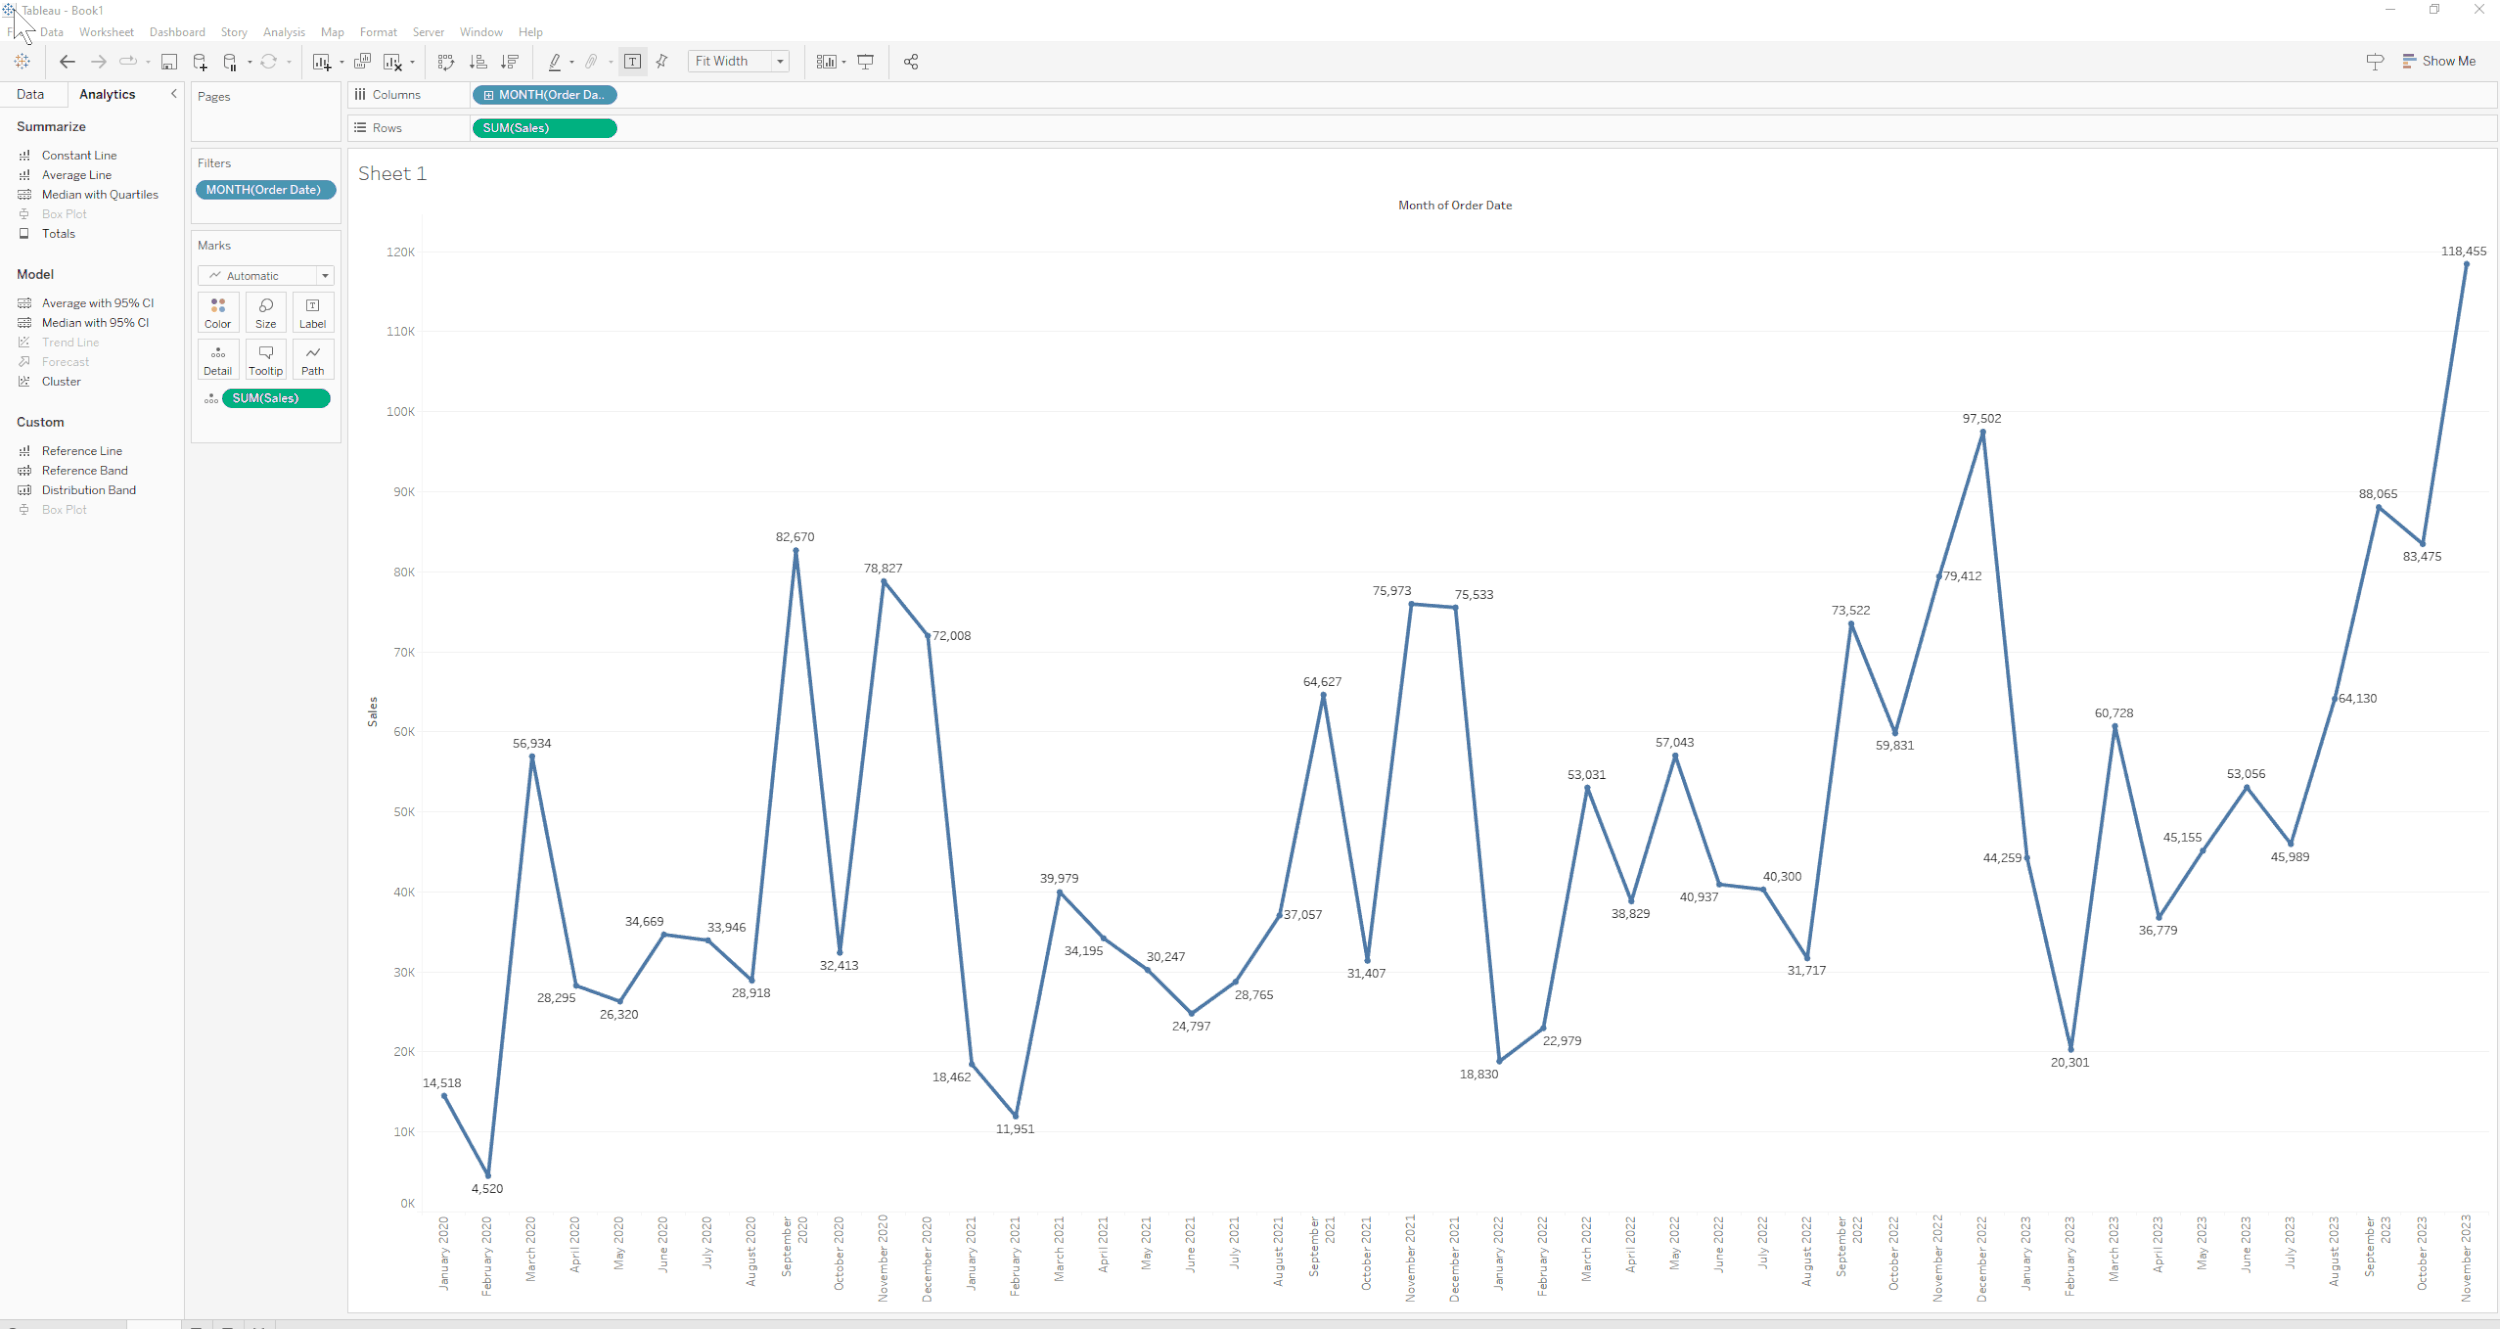Click the Duplicate worksheet icon

[362, 62]
